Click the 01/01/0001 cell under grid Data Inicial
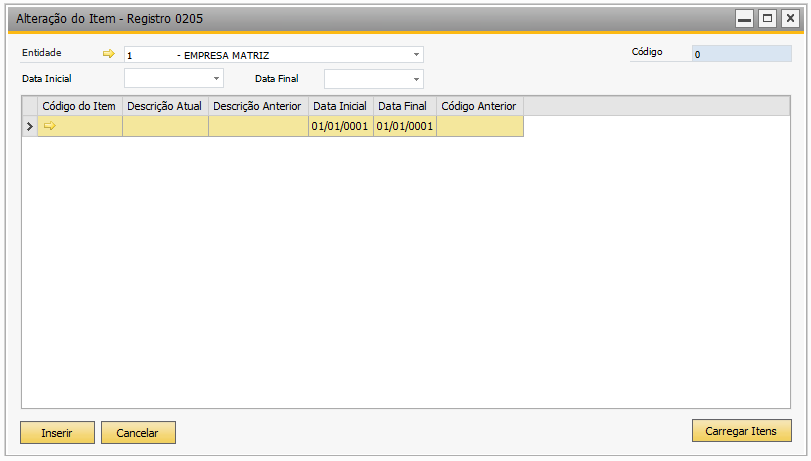Viewport: 811px width, 461px height. click(341, 126)
